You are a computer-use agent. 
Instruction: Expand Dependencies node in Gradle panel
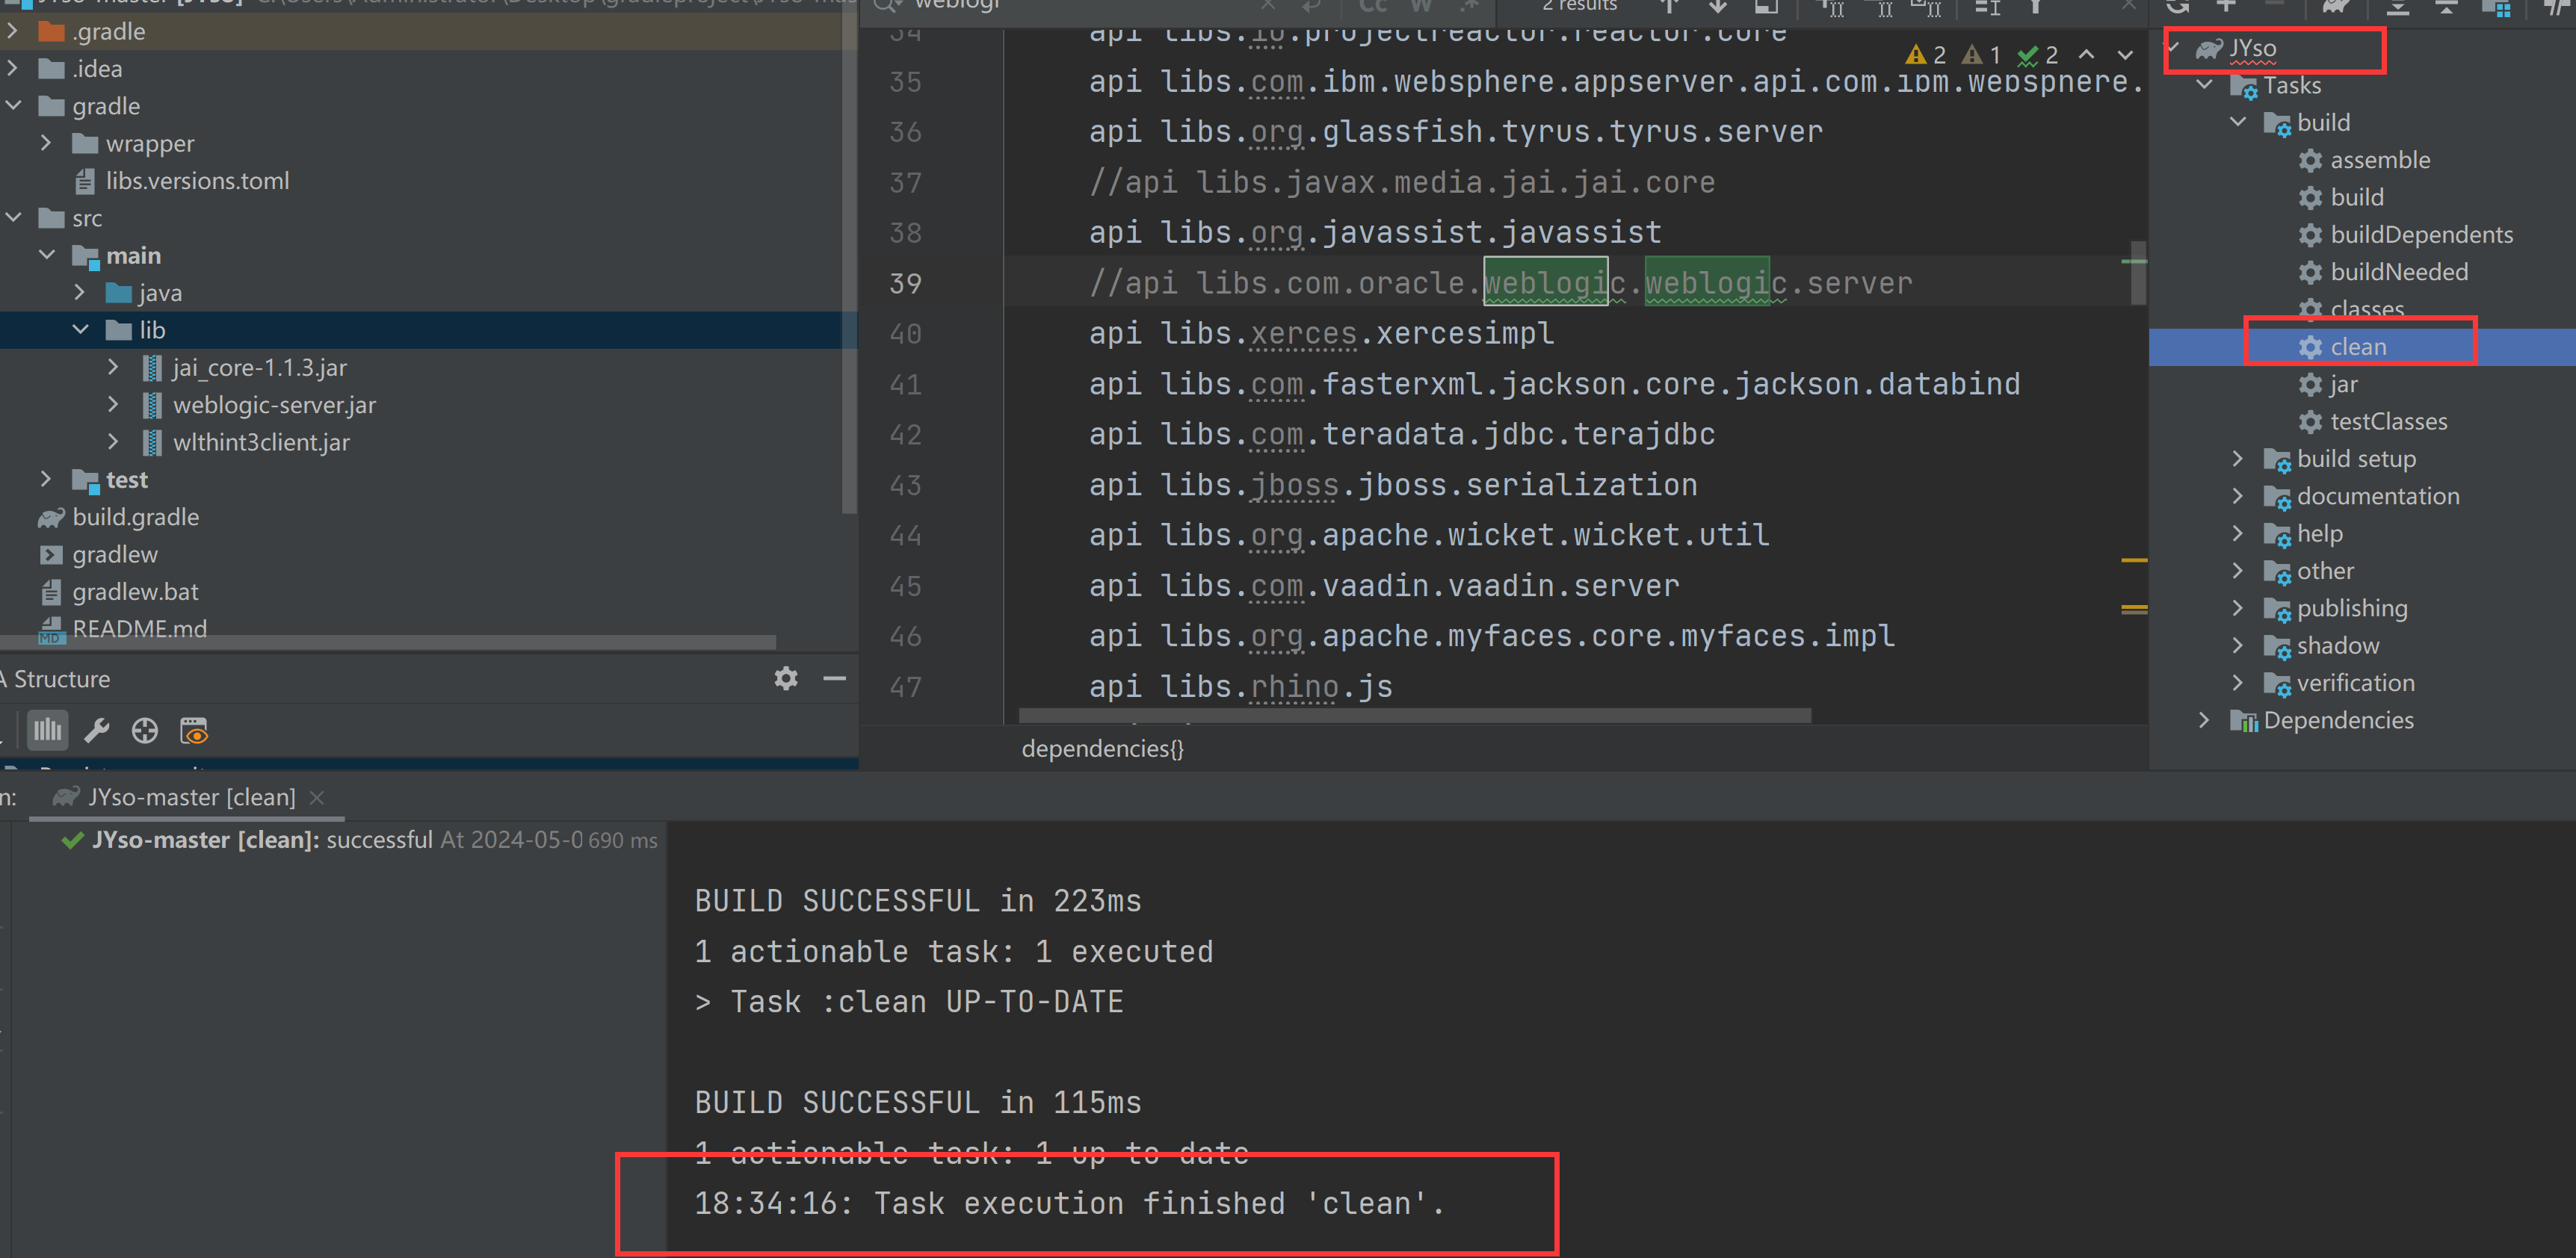[x=2204, y=720]
